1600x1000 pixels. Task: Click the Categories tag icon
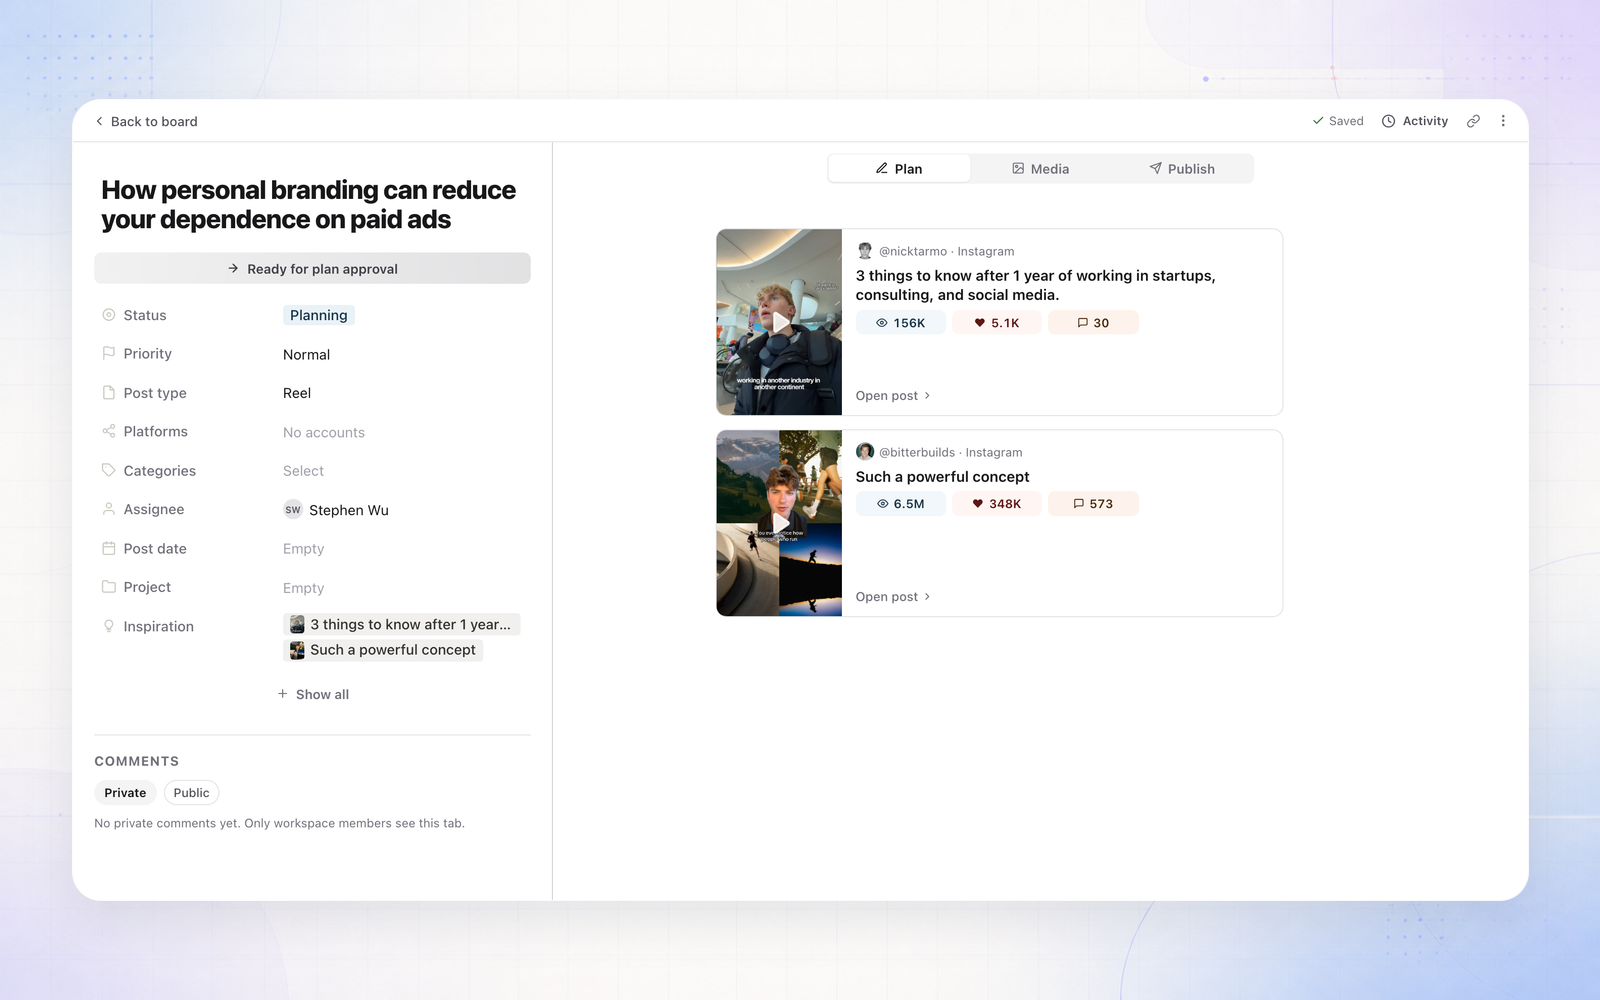click(x=109, y=470)
